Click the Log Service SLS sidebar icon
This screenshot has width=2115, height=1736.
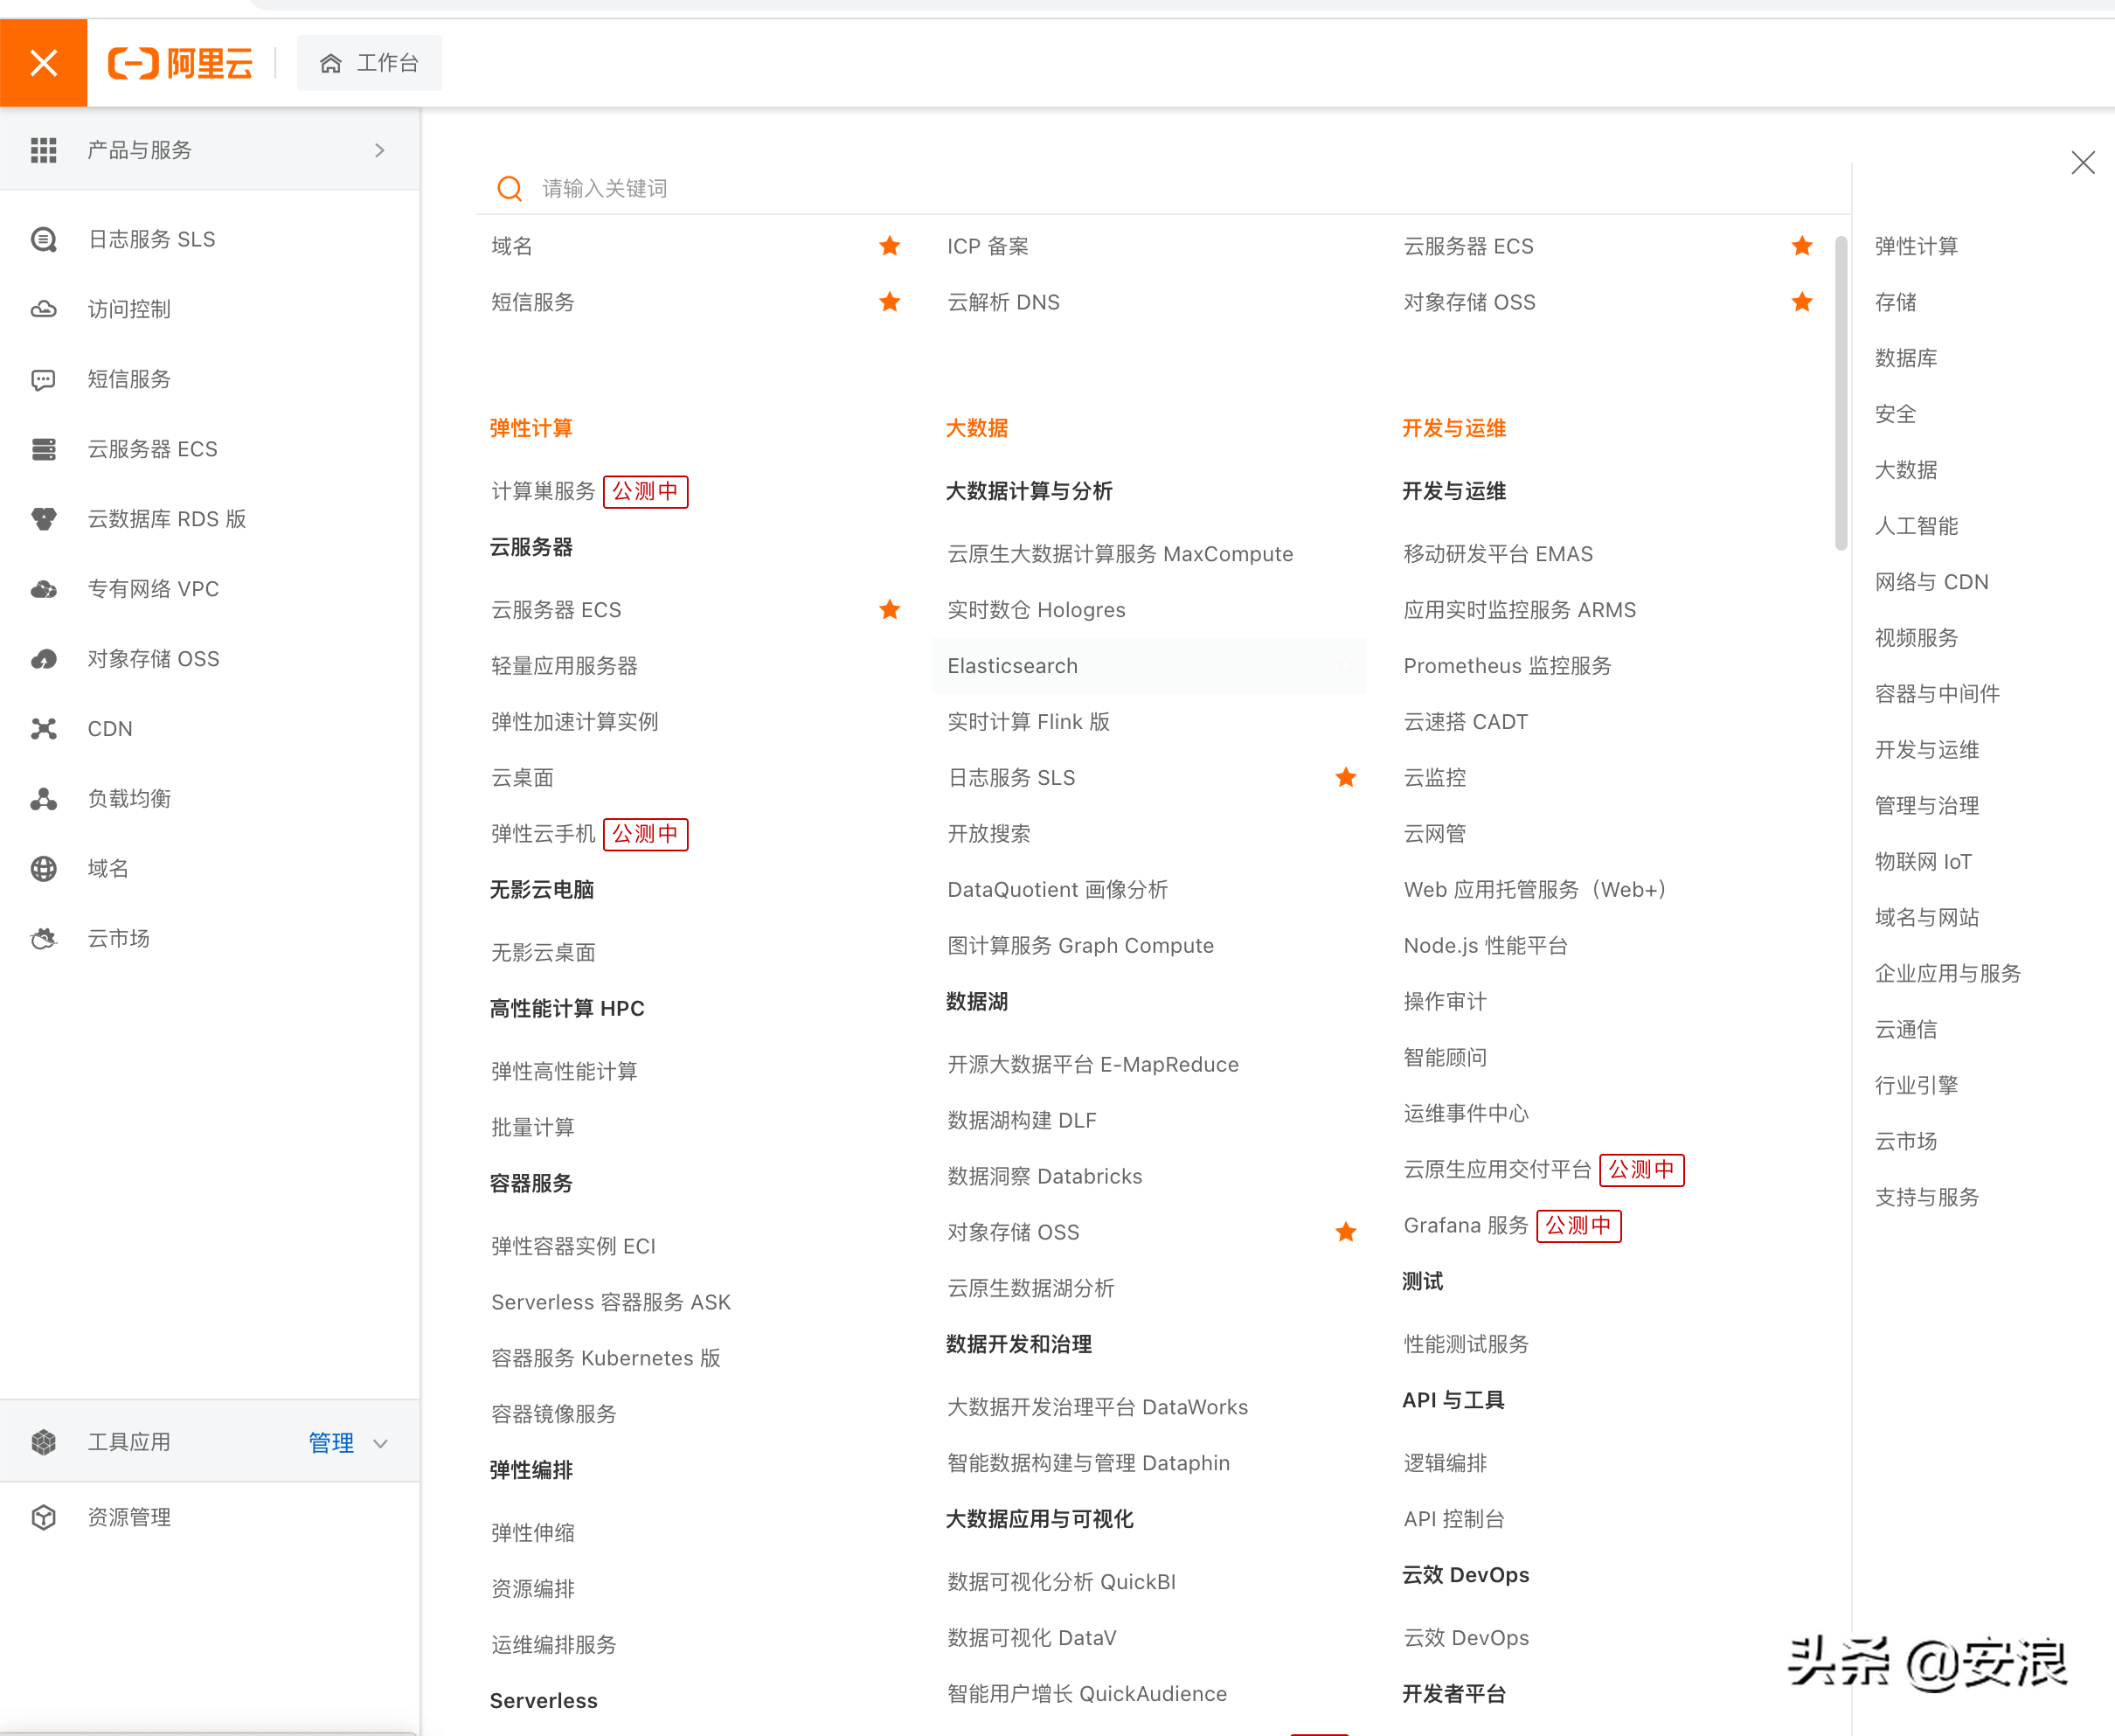[x=43, y=240]
